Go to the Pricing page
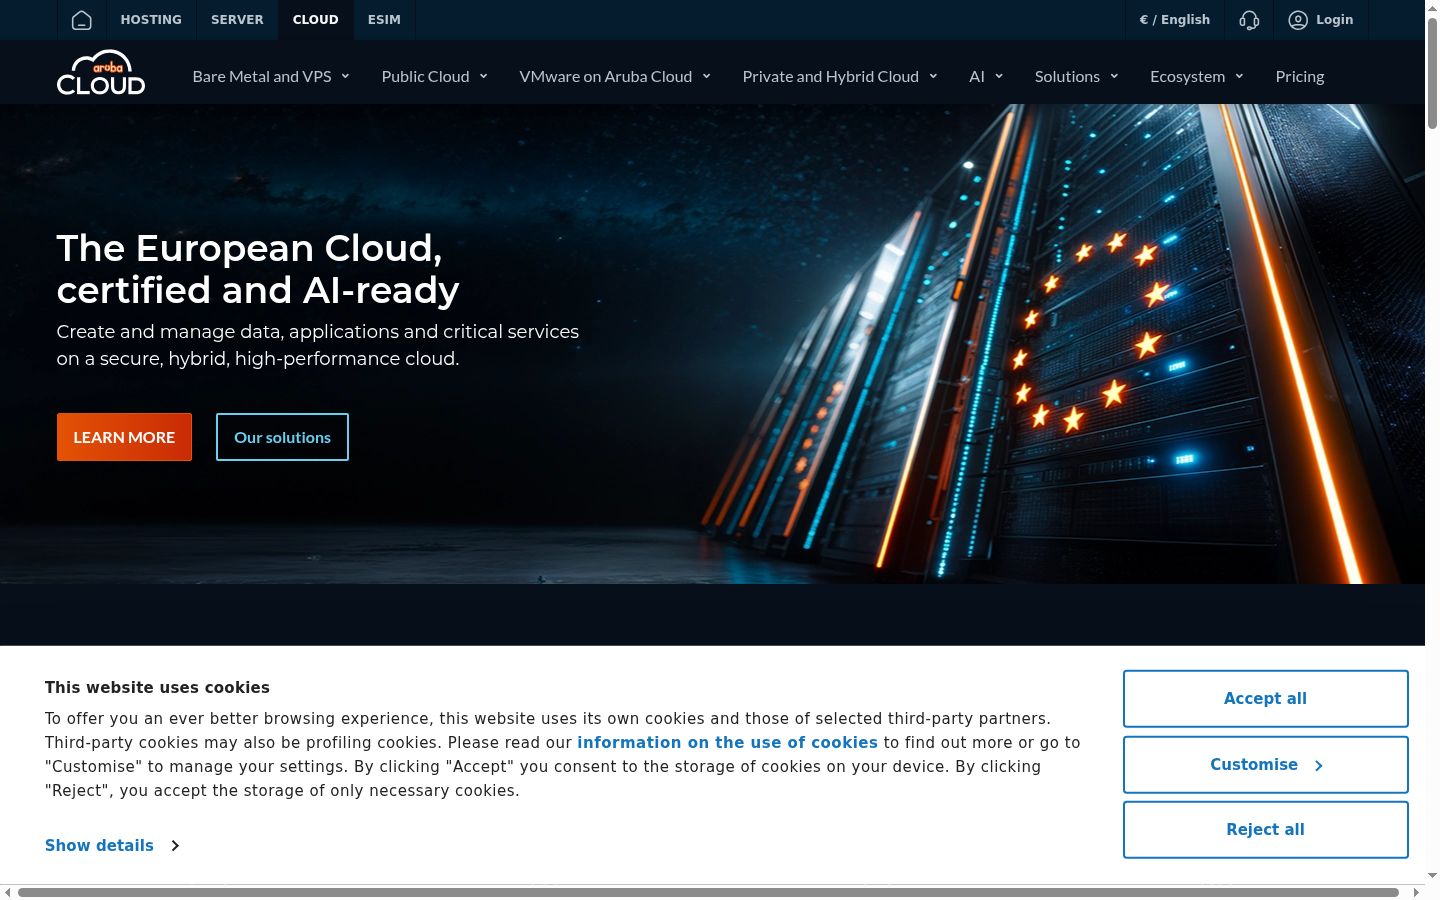 (1300, 76)
